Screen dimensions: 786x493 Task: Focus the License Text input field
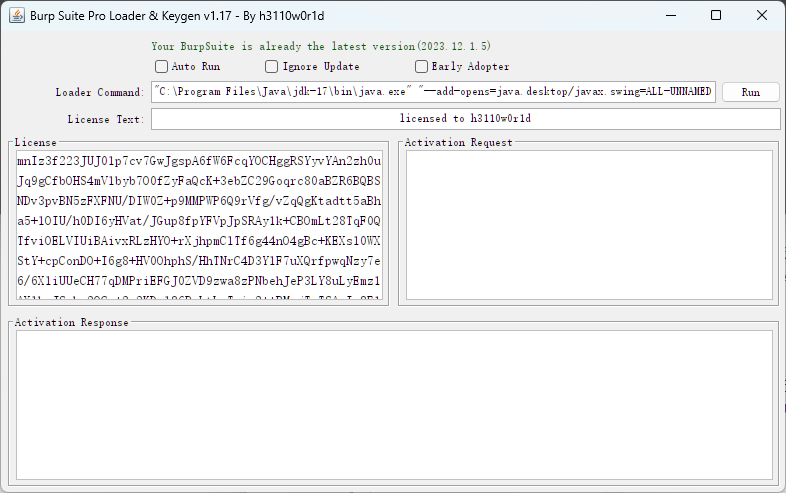click(x=466, y=119)
